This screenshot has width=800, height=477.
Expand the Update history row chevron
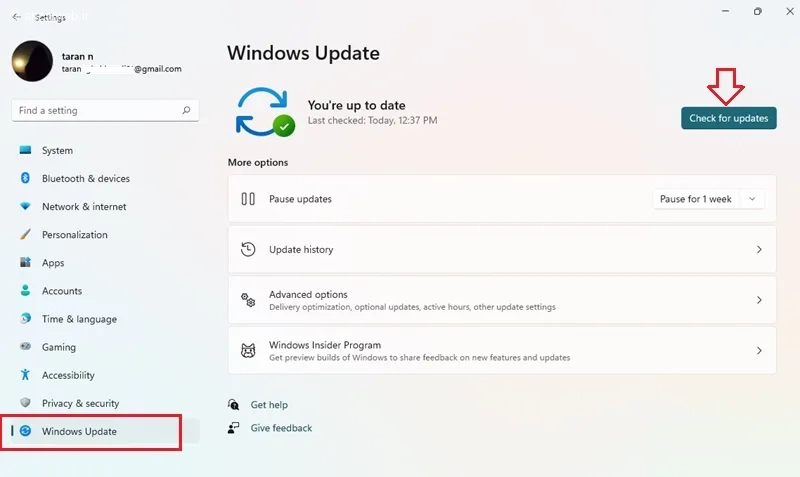(759, 250)
